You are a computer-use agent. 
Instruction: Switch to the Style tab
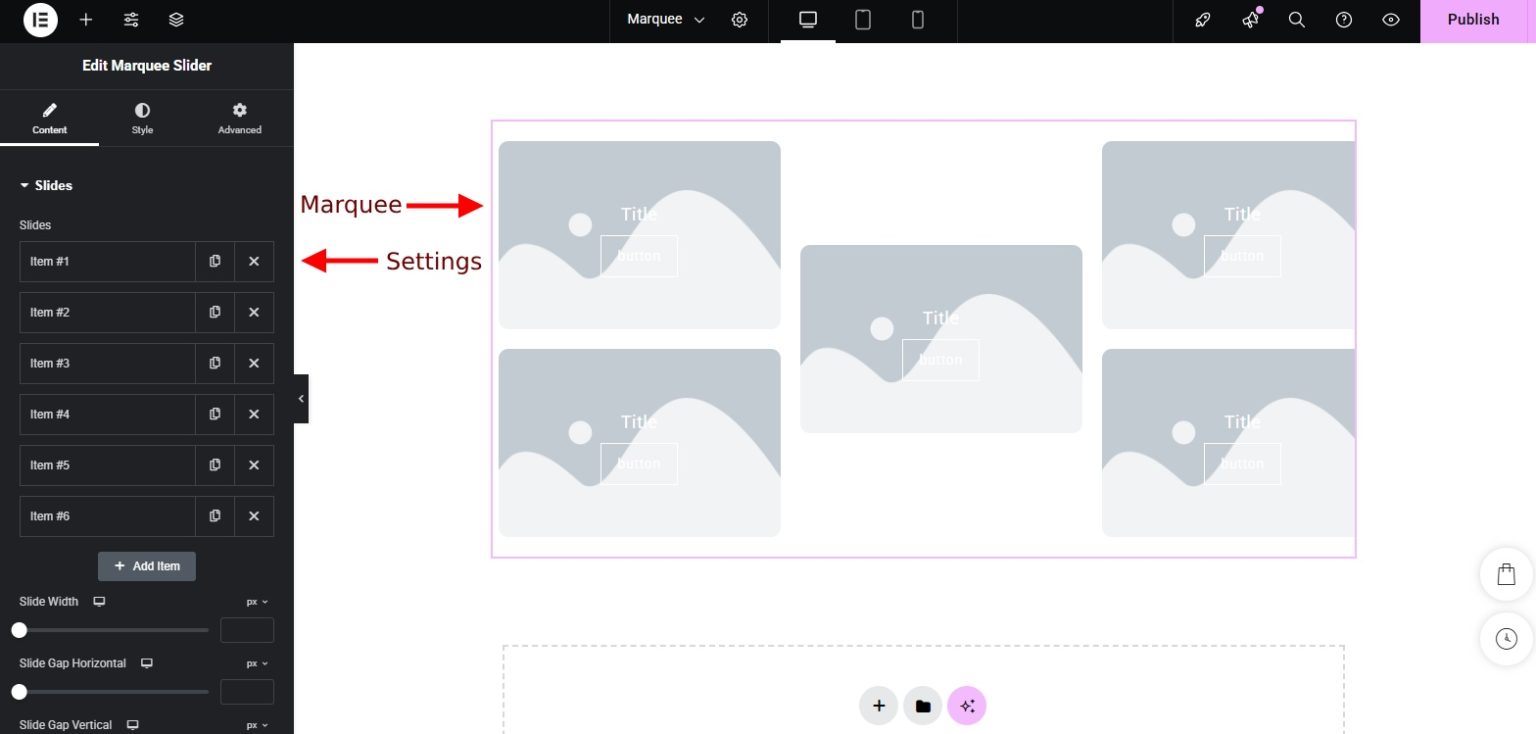click(142, 118)
